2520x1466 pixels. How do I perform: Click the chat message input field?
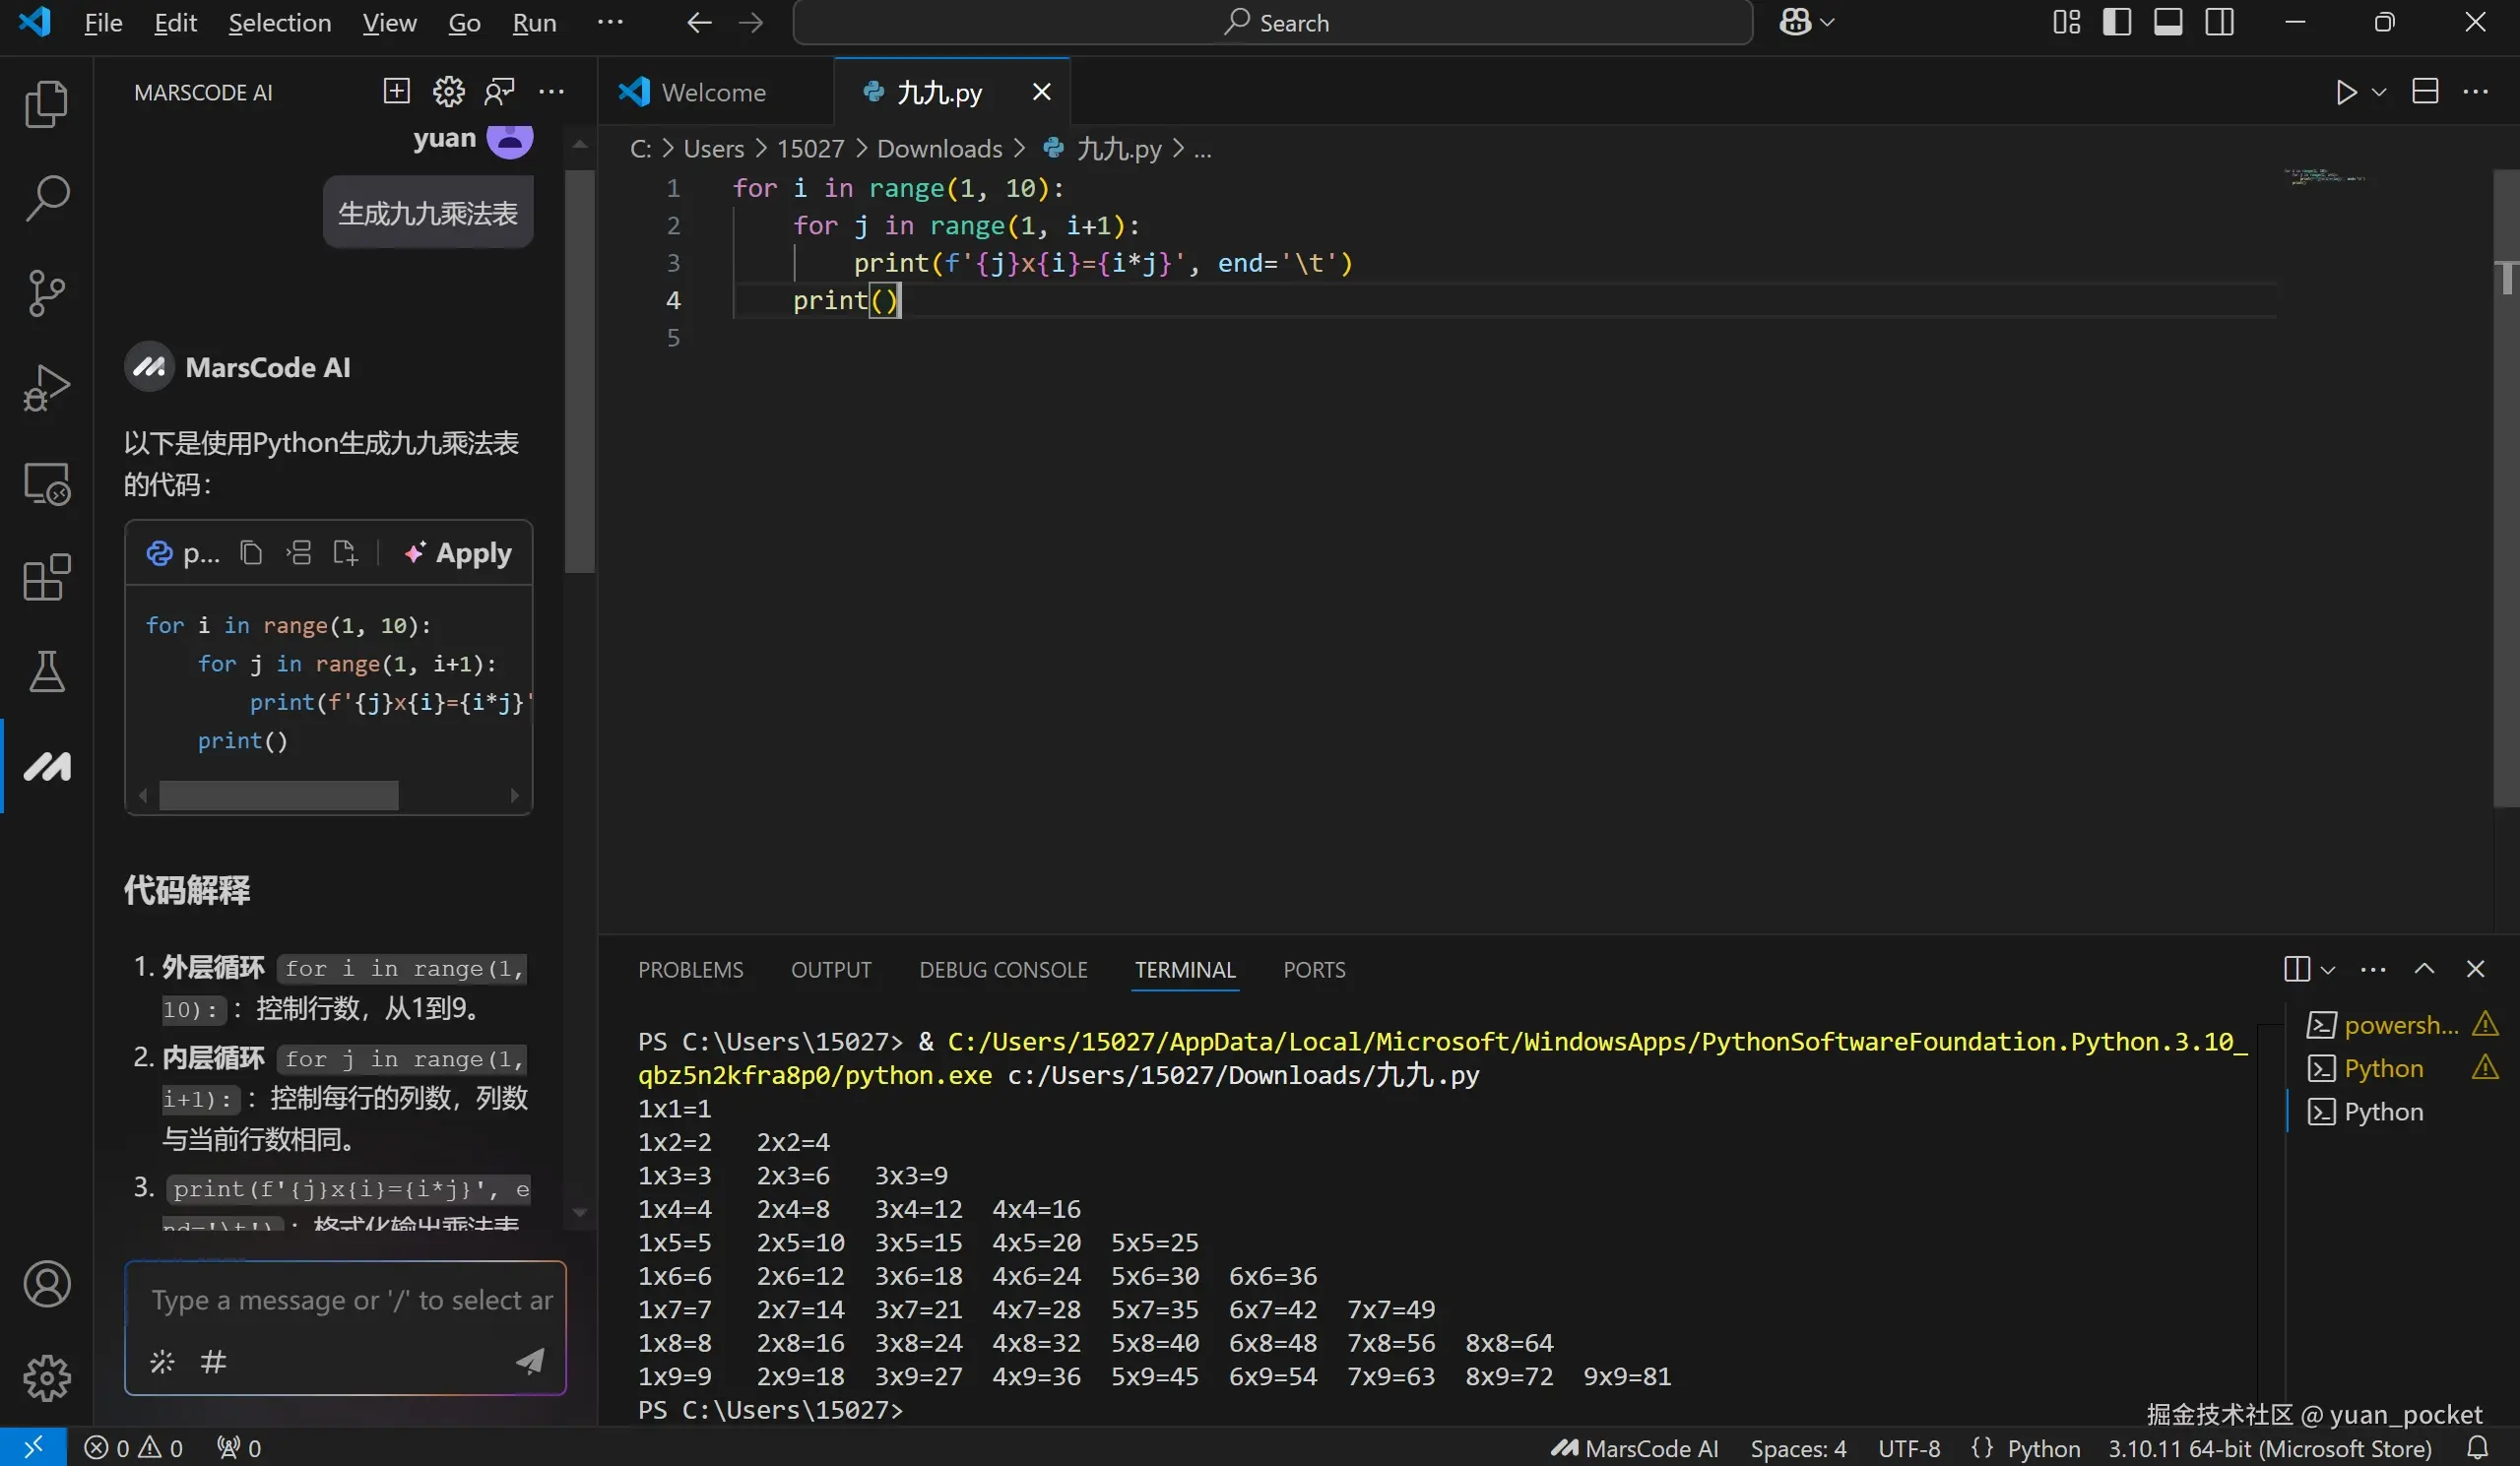click(x=350, y=1300)
